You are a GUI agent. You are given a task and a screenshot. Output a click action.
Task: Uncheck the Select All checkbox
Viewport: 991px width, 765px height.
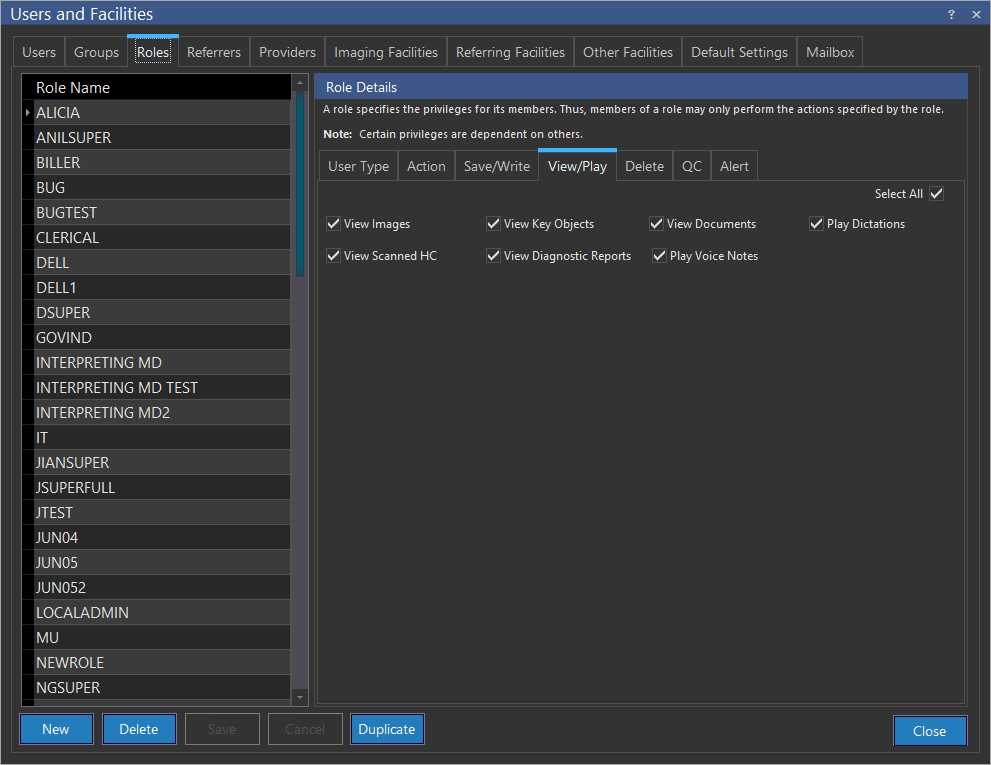(x=936, y=194)
